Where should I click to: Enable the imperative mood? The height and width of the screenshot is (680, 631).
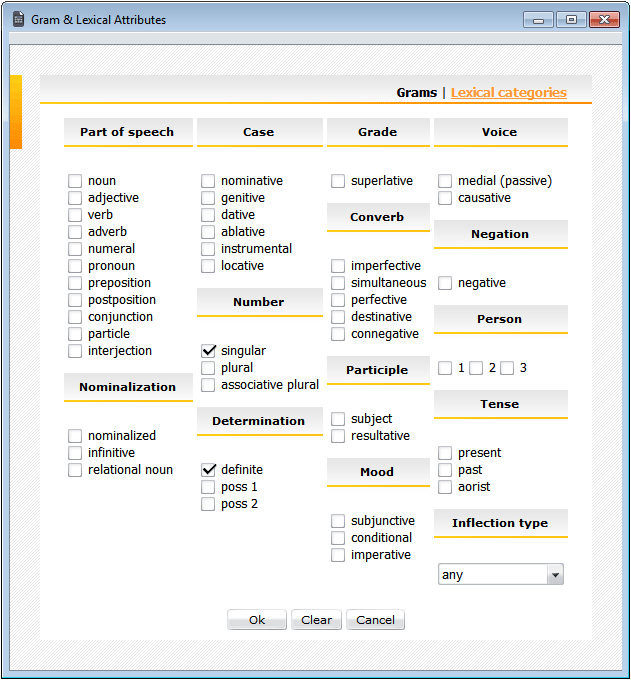[338, 555]
